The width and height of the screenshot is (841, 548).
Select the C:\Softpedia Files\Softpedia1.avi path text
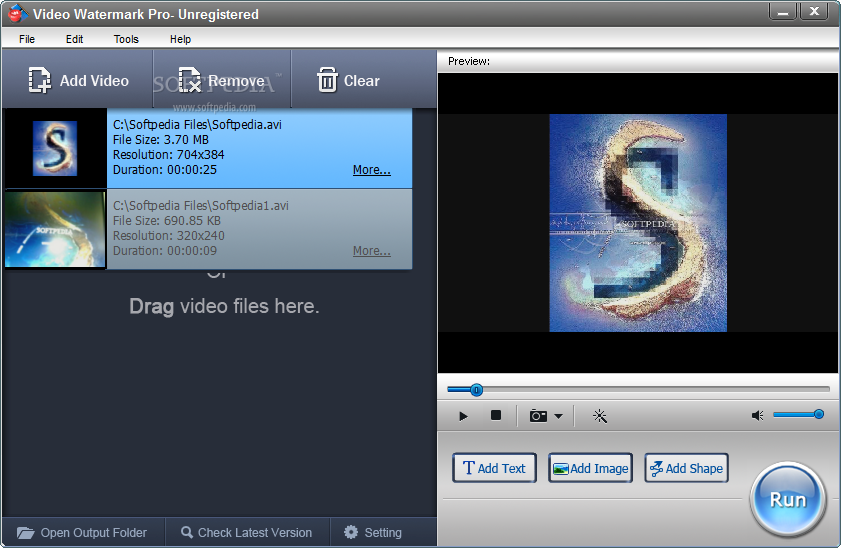[201, 206]
